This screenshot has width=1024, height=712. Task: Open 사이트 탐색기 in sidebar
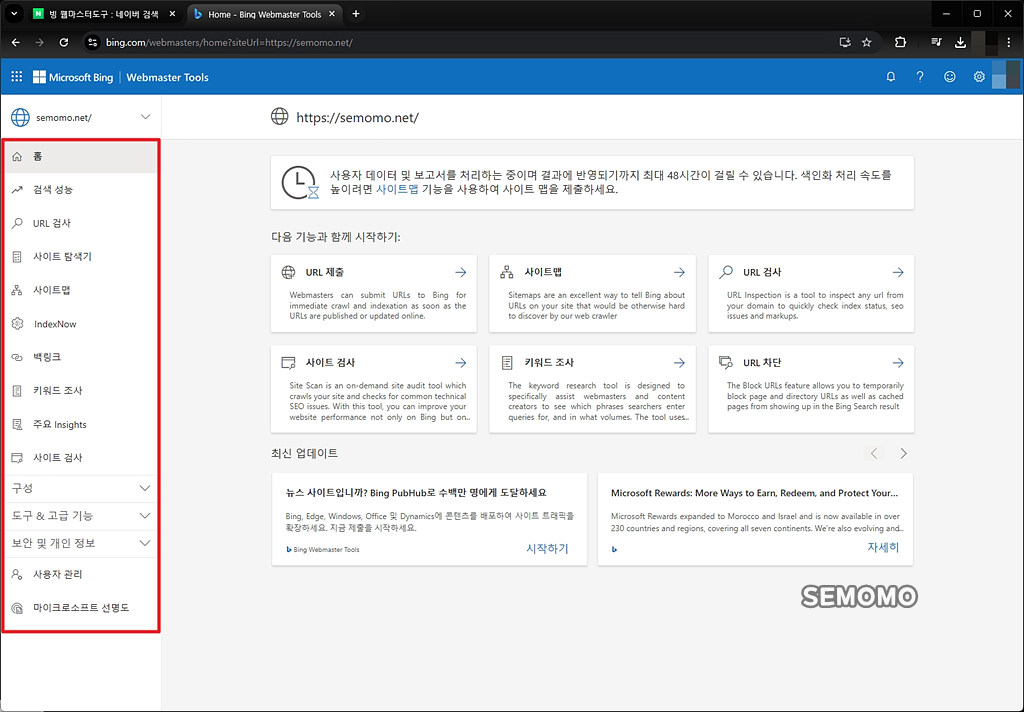click(81, 257)
